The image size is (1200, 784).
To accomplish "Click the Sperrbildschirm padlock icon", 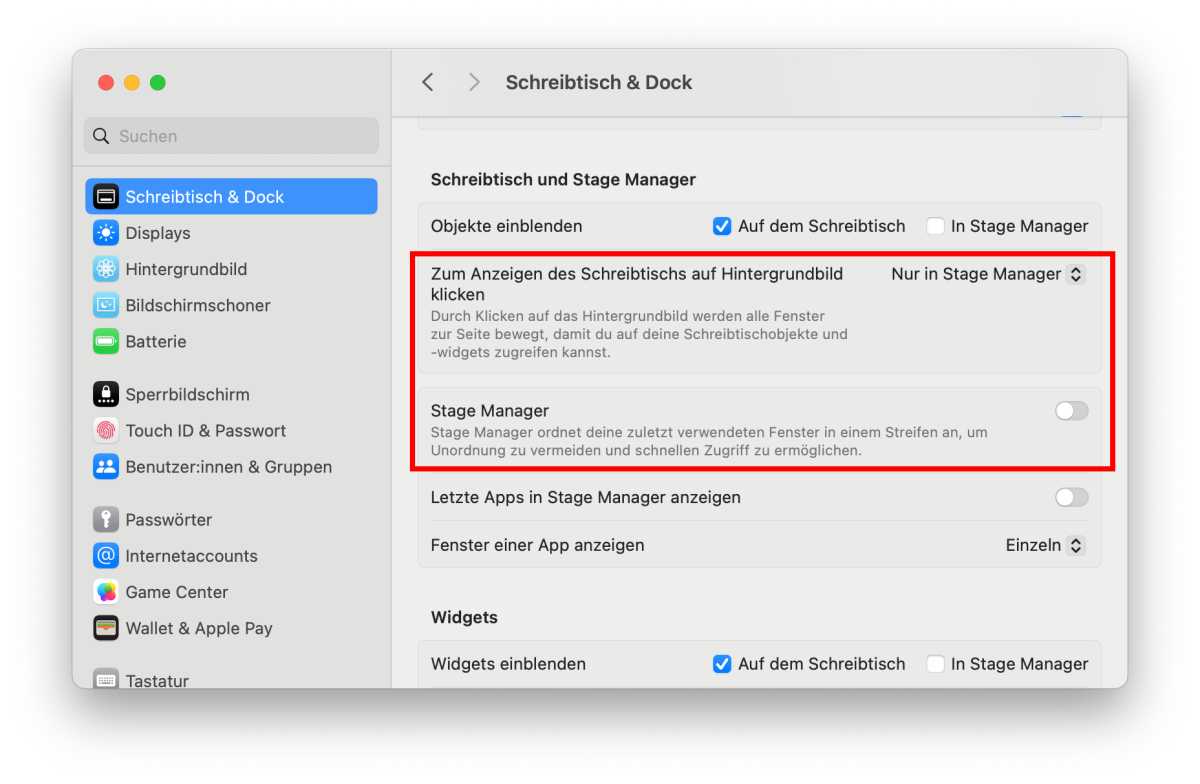I will tap(105, 394).
